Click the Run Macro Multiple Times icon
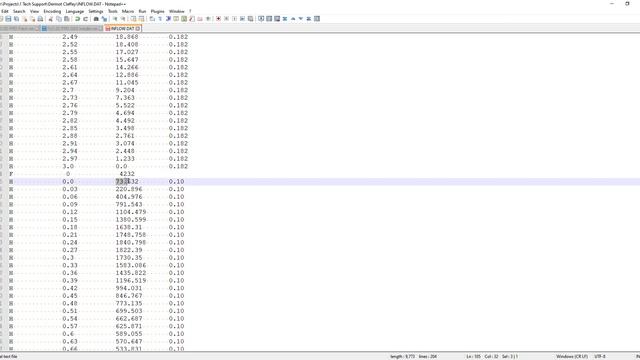The width and height of the screenshot is (640, 360). click(x=242, y=19)
